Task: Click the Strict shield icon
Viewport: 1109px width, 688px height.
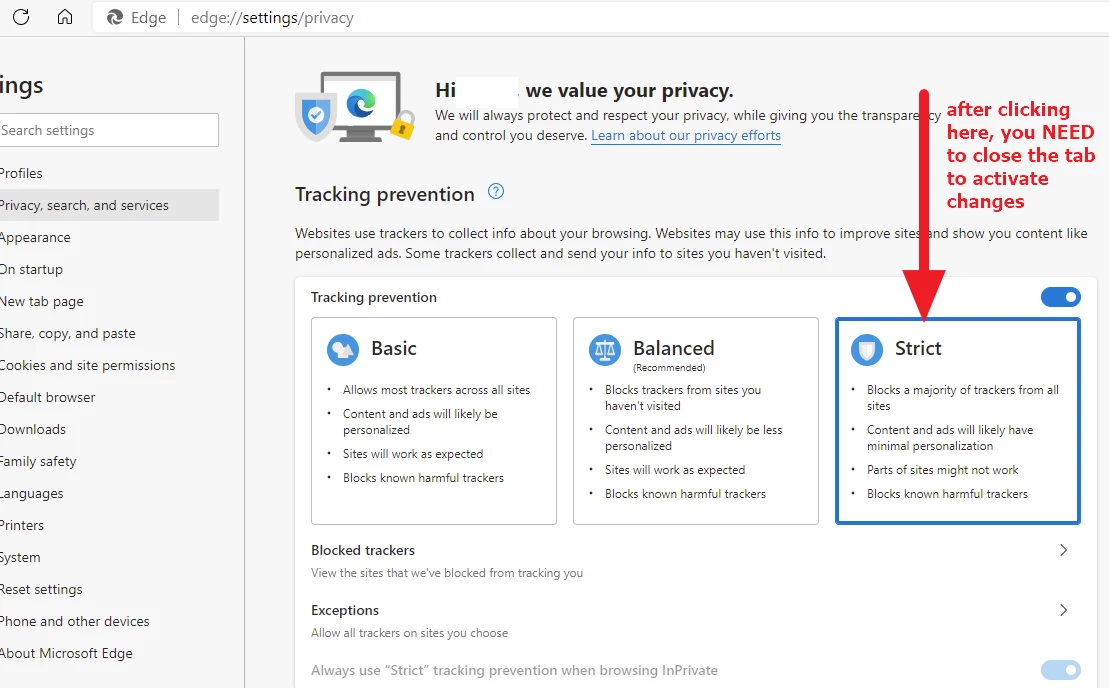Action: (x=866, y=349)
